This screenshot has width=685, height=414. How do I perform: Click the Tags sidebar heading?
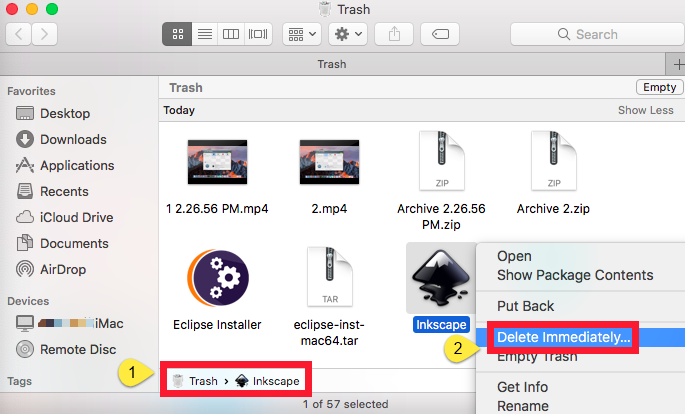pyautogui.click(x=20, y=381)
